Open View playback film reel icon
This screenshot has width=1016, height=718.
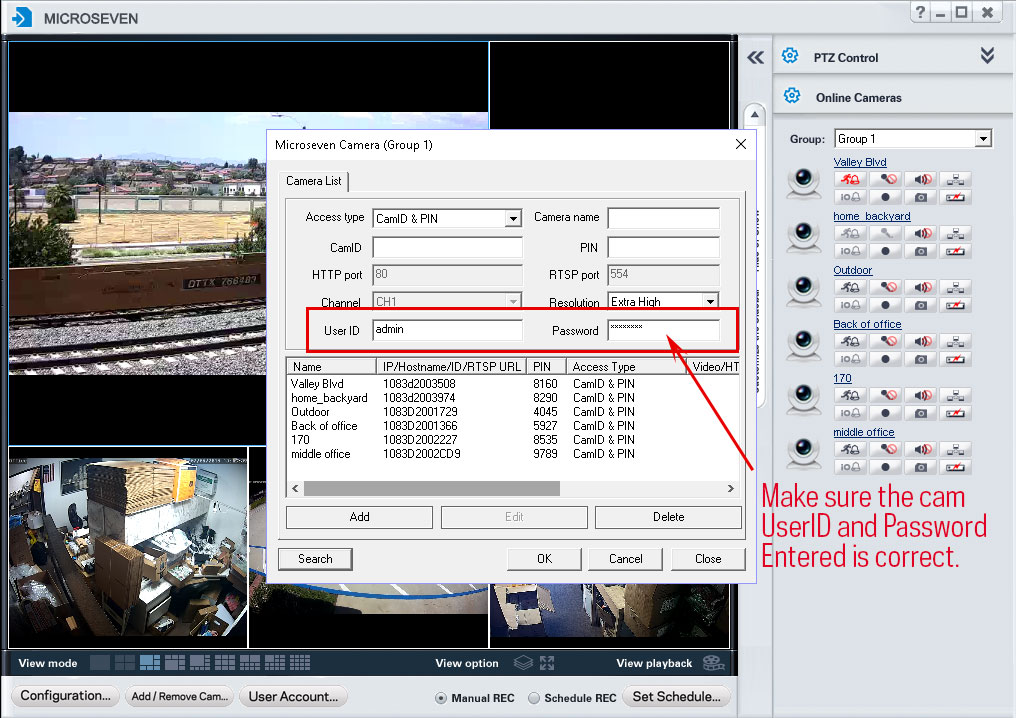(x=712, y=662)
